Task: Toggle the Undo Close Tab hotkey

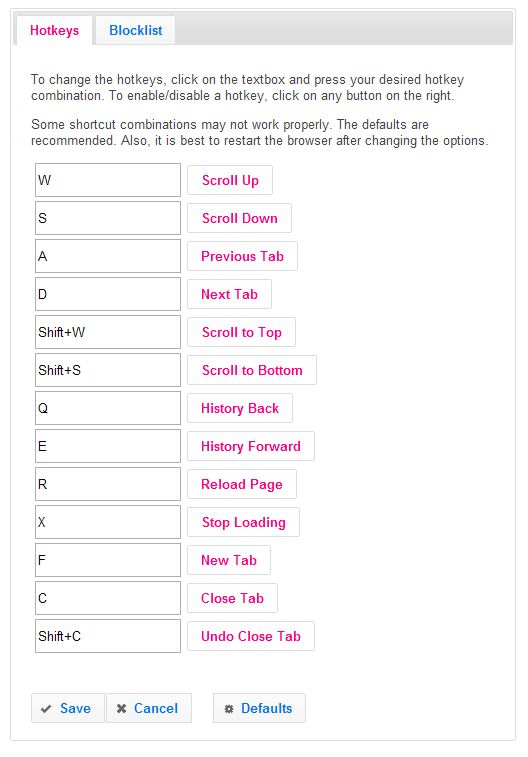Action: pos(251,636)
